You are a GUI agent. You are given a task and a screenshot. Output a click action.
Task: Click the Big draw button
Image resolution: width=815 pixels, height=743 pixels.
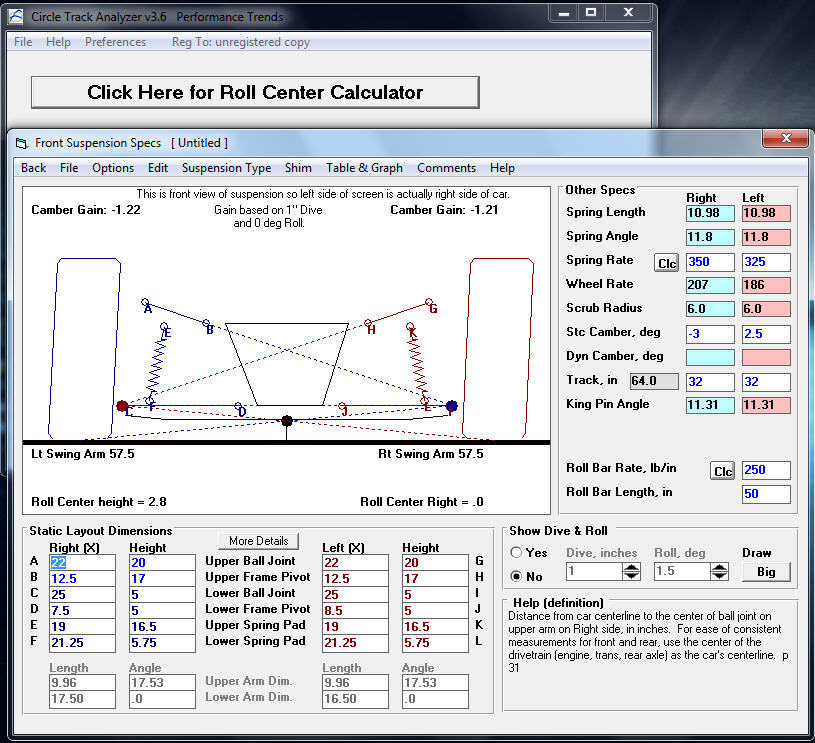pos(766,572)
